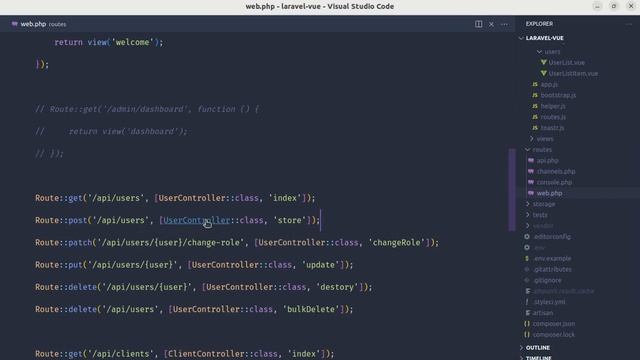The width and height of the screenshot is (640, 360).
Task: Open channels.php in the explorer
Action: [556, 171]
